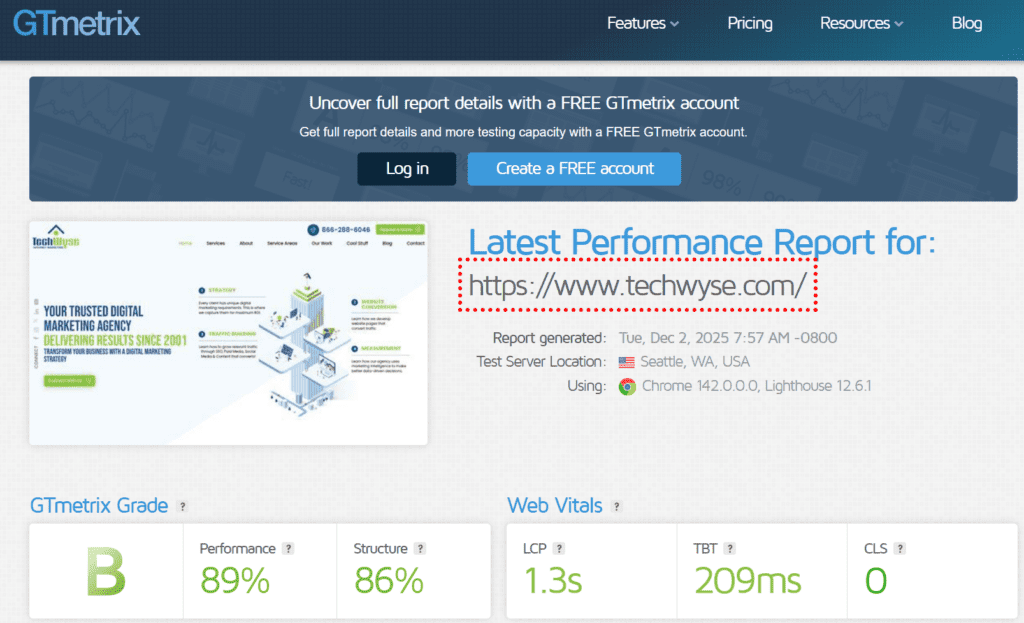Open the techwyse.com URL link

[637, 286]
